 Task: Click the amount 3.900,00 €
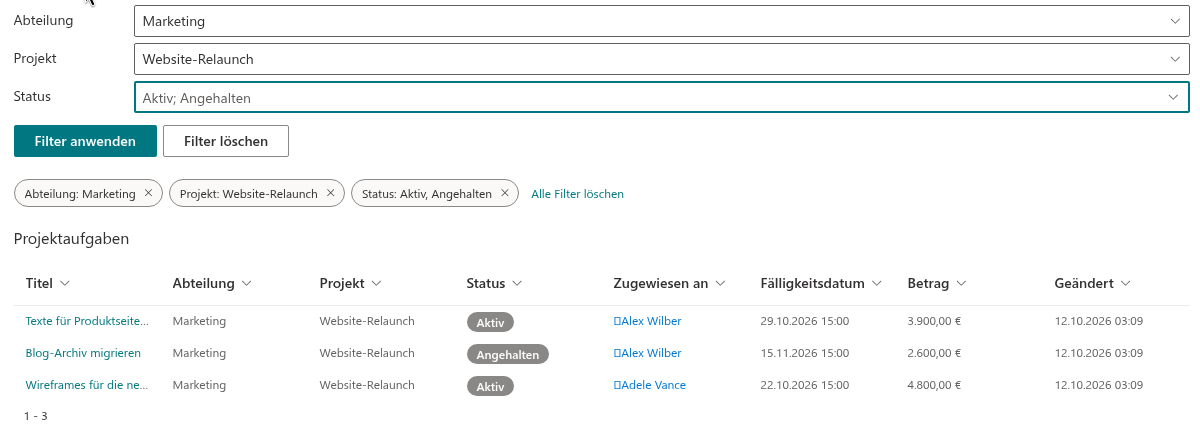point(934,321)
